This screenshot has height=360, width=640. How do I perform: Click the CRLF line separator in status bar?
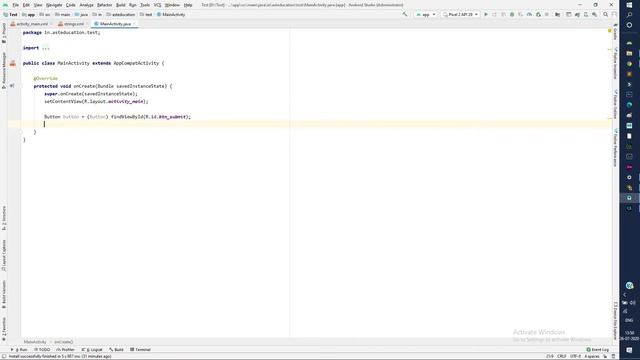pyautogui.click(x=562, y=356)
